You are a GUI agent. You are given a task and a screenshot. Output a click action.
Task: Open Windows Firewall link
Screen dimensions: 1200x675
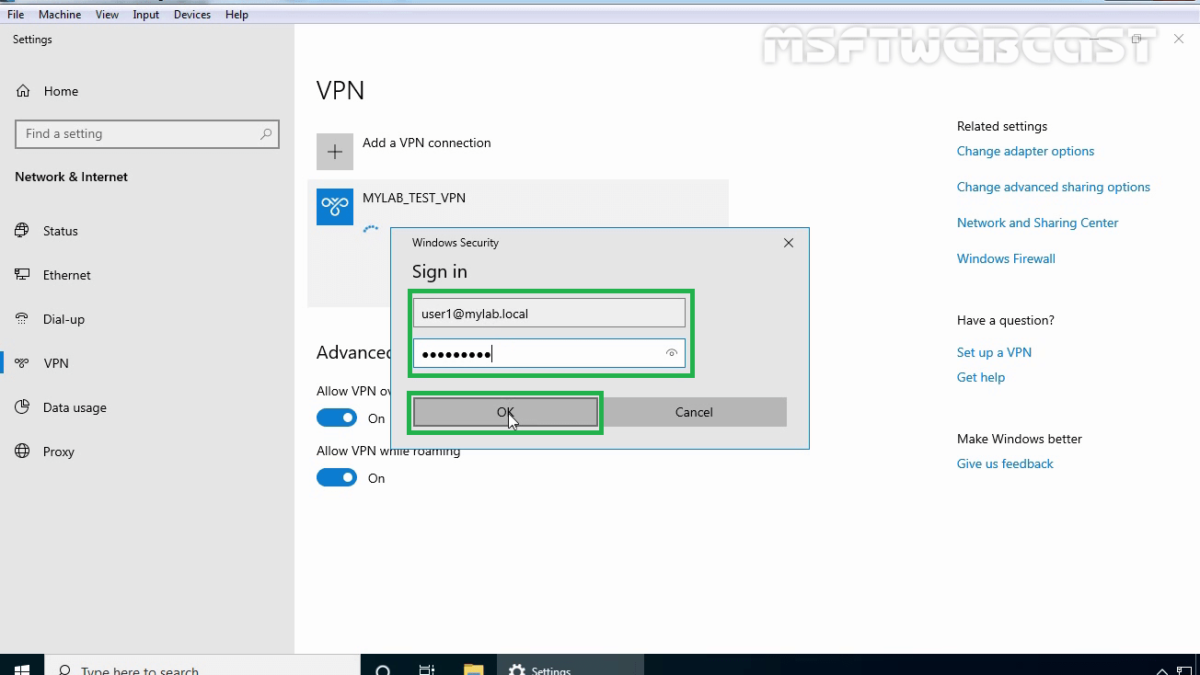pos(1006,259)
